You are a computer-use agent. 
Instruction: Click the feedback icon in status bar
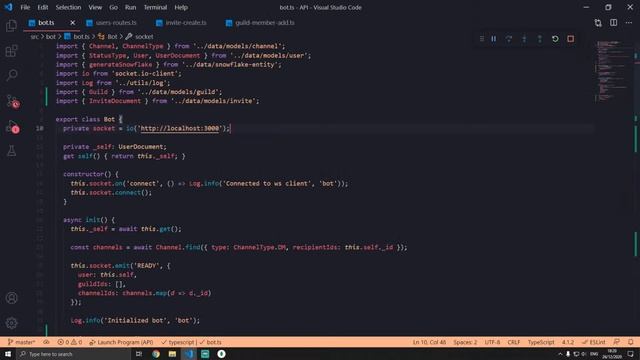pos(617,342)
